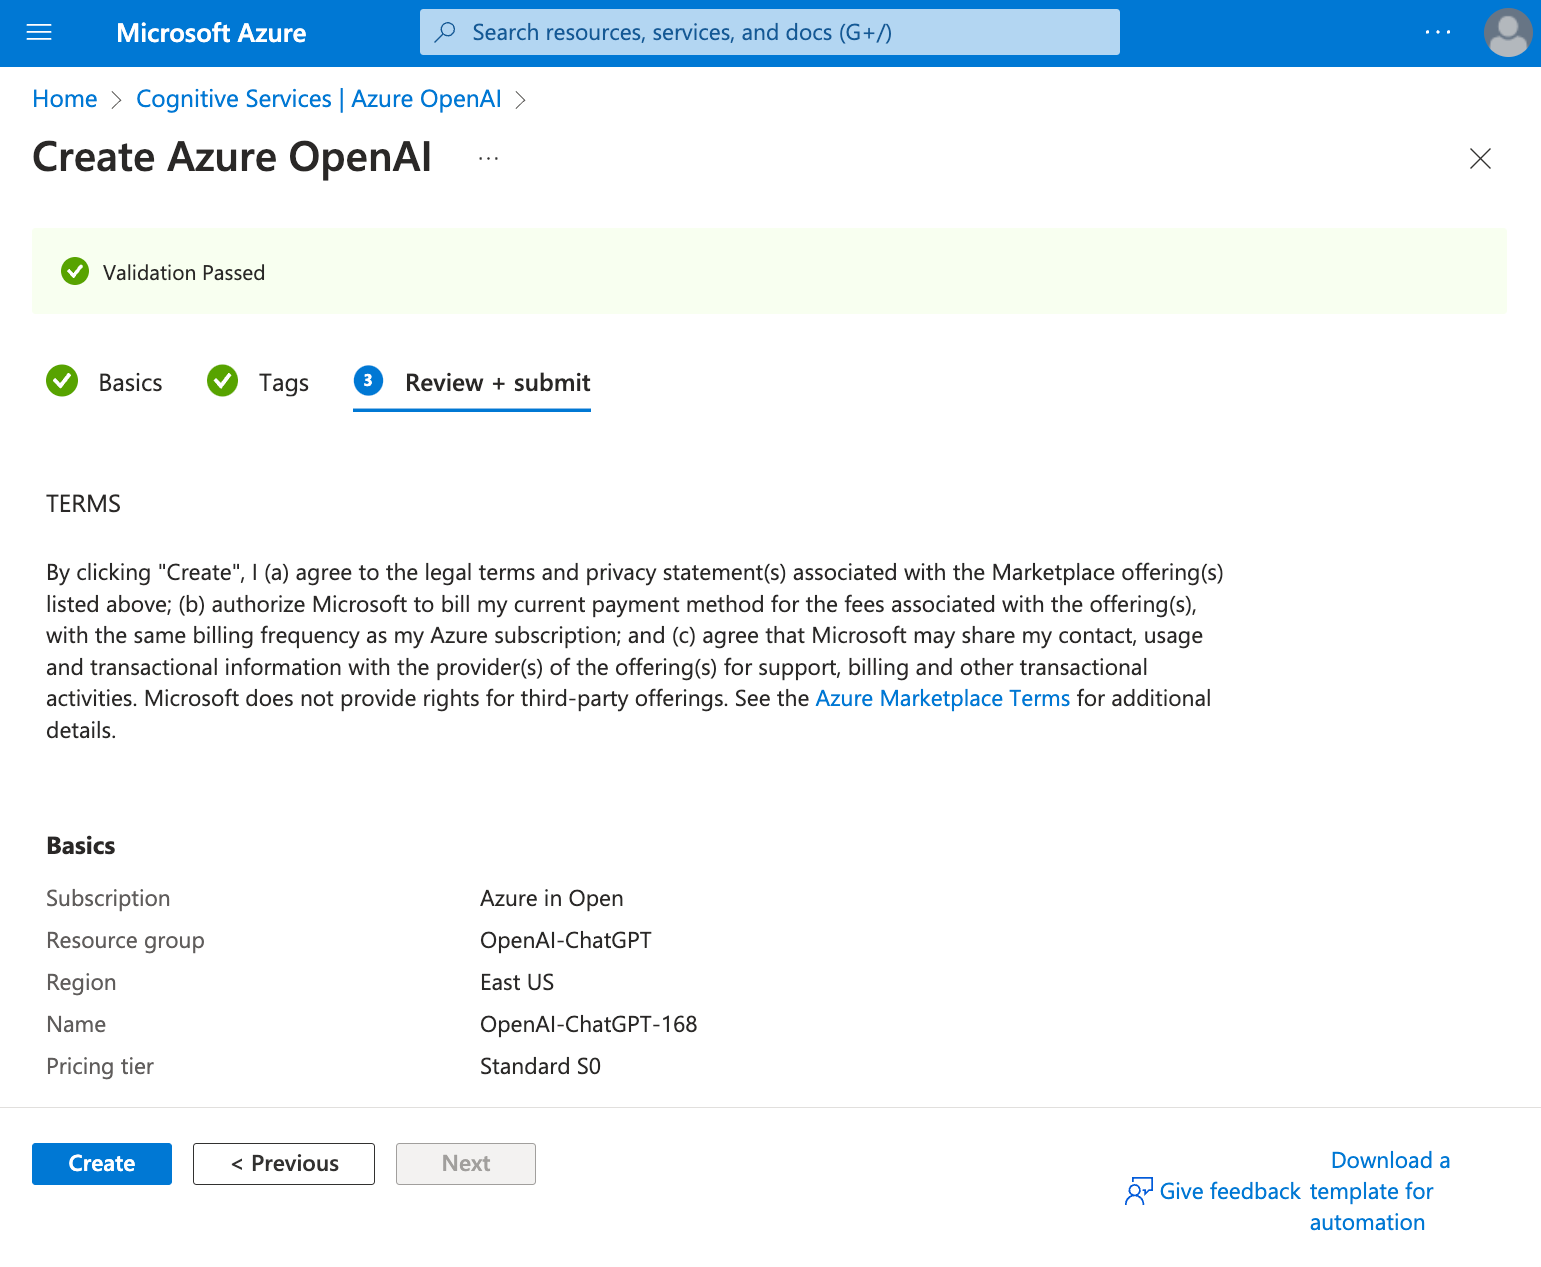
Task: Go to the Basics tab
Action: (130, 383)
